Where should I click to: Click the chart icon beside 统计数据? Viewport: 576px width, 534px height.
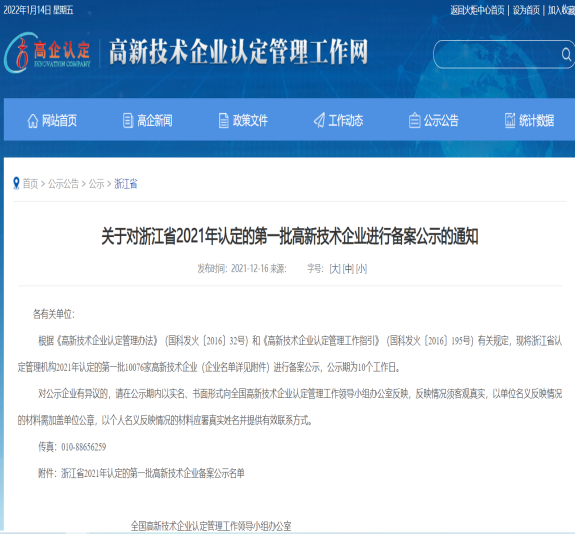510,120
